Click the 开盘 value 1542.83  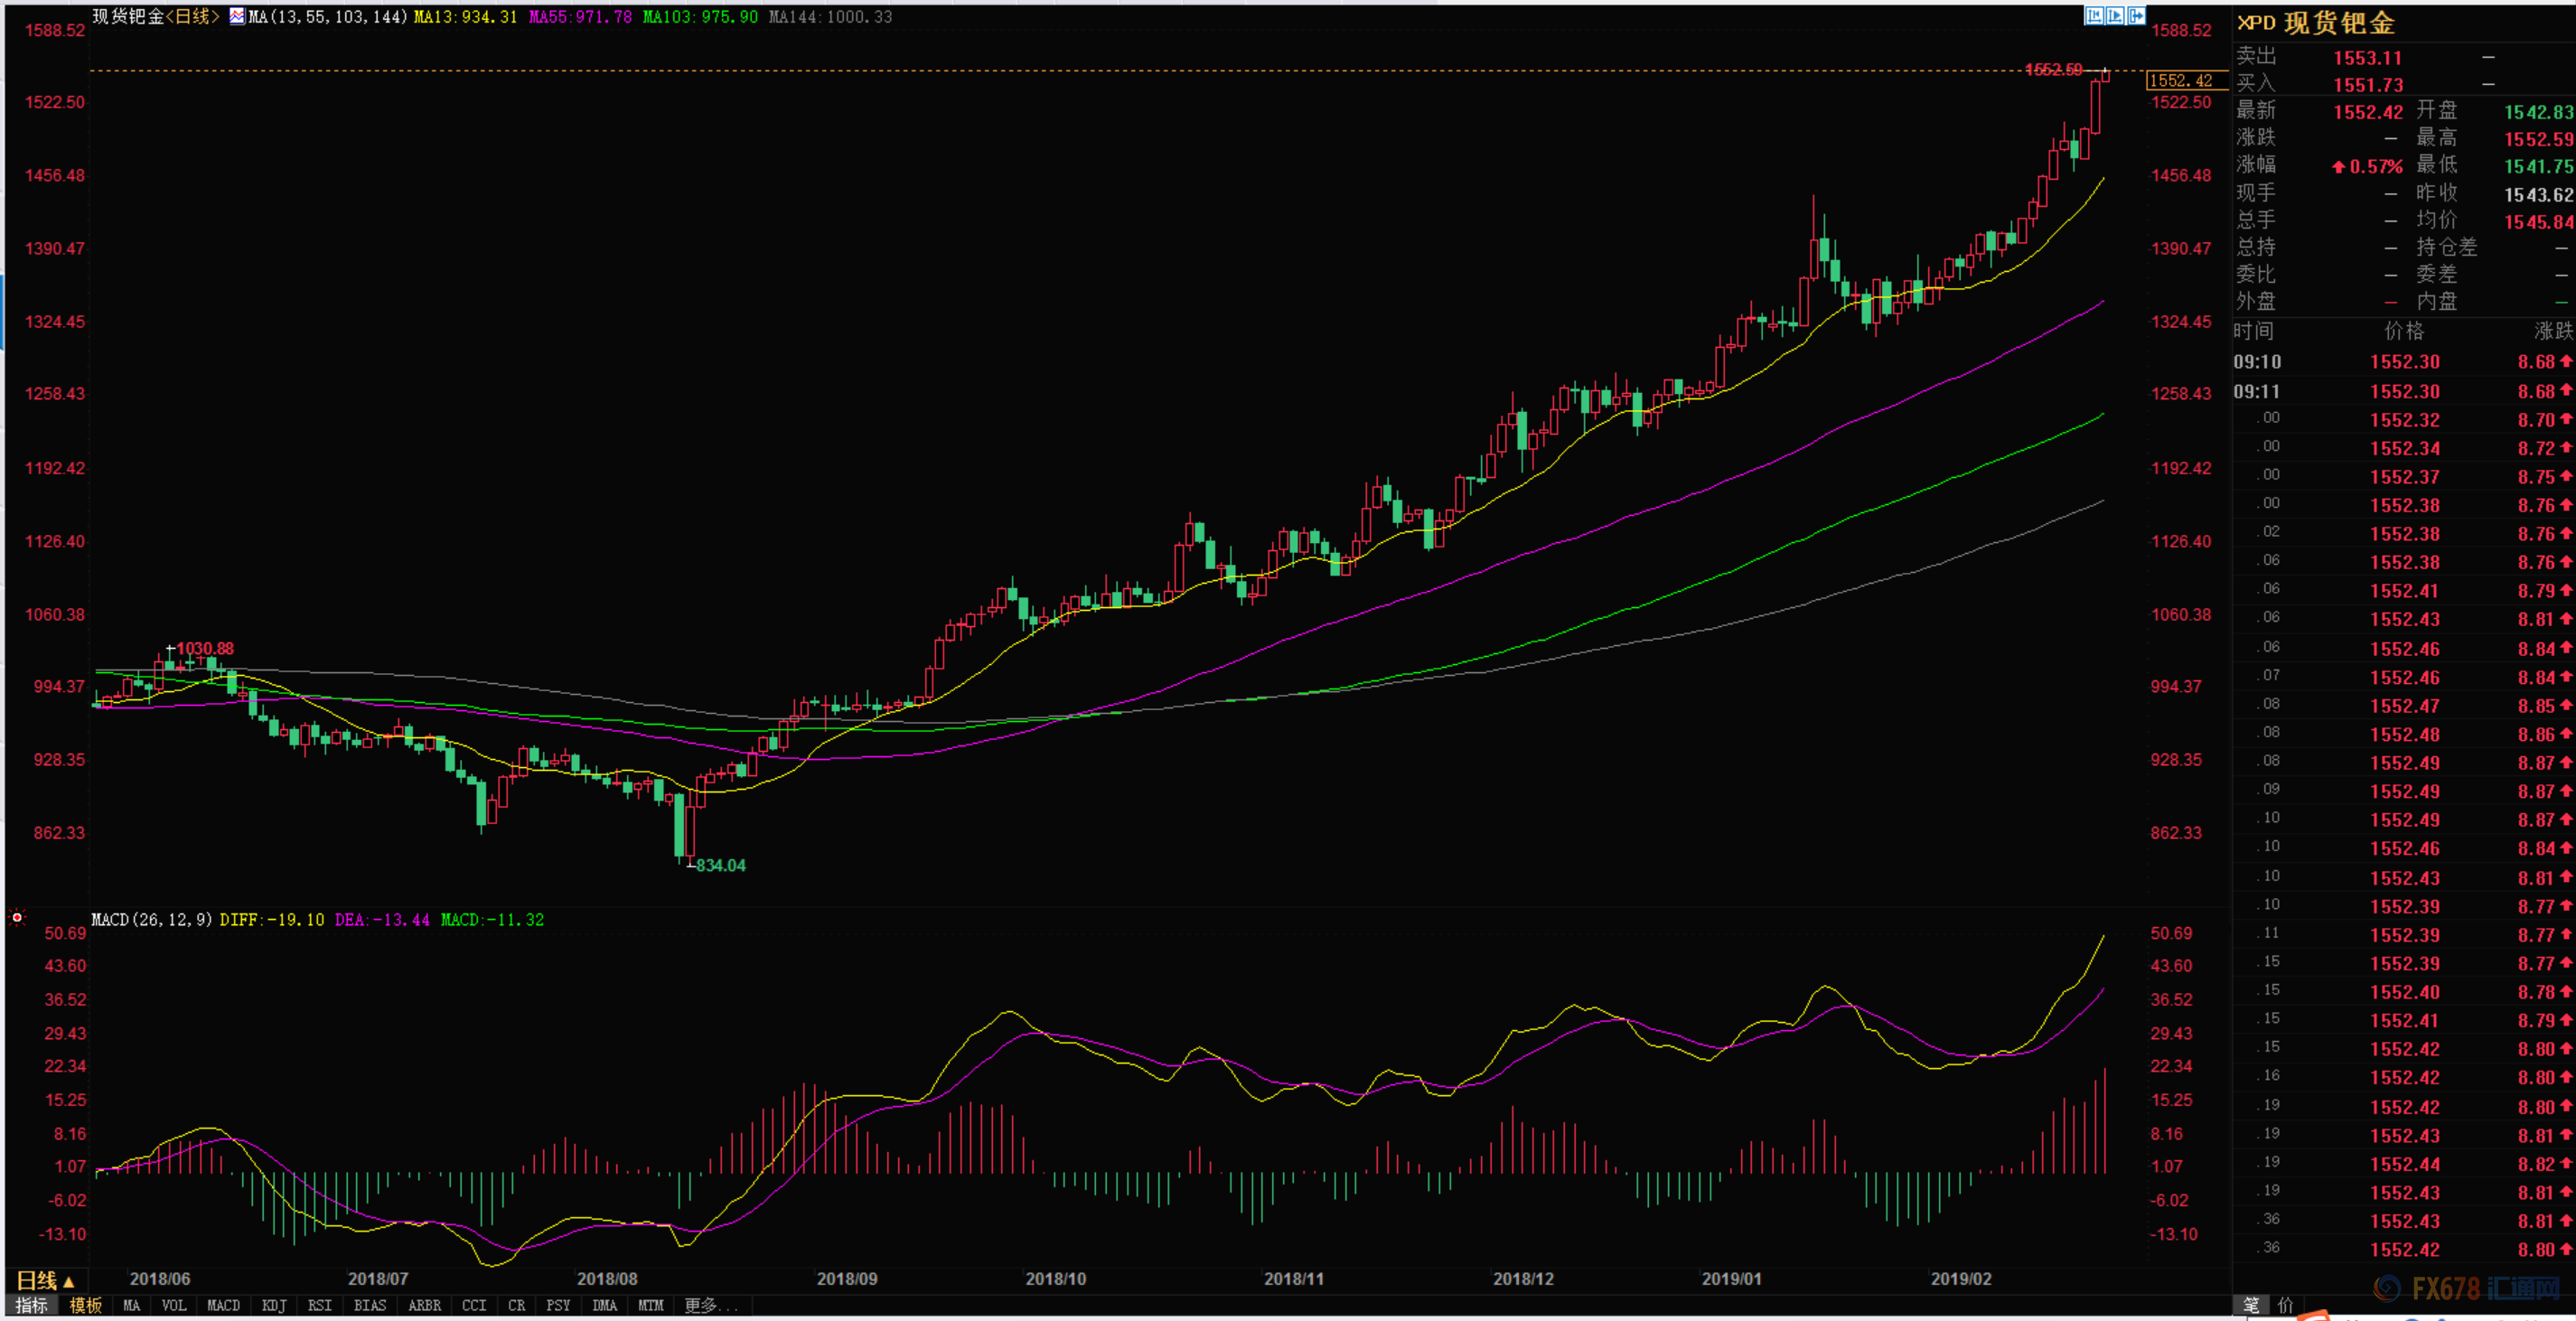(2539, 112)
